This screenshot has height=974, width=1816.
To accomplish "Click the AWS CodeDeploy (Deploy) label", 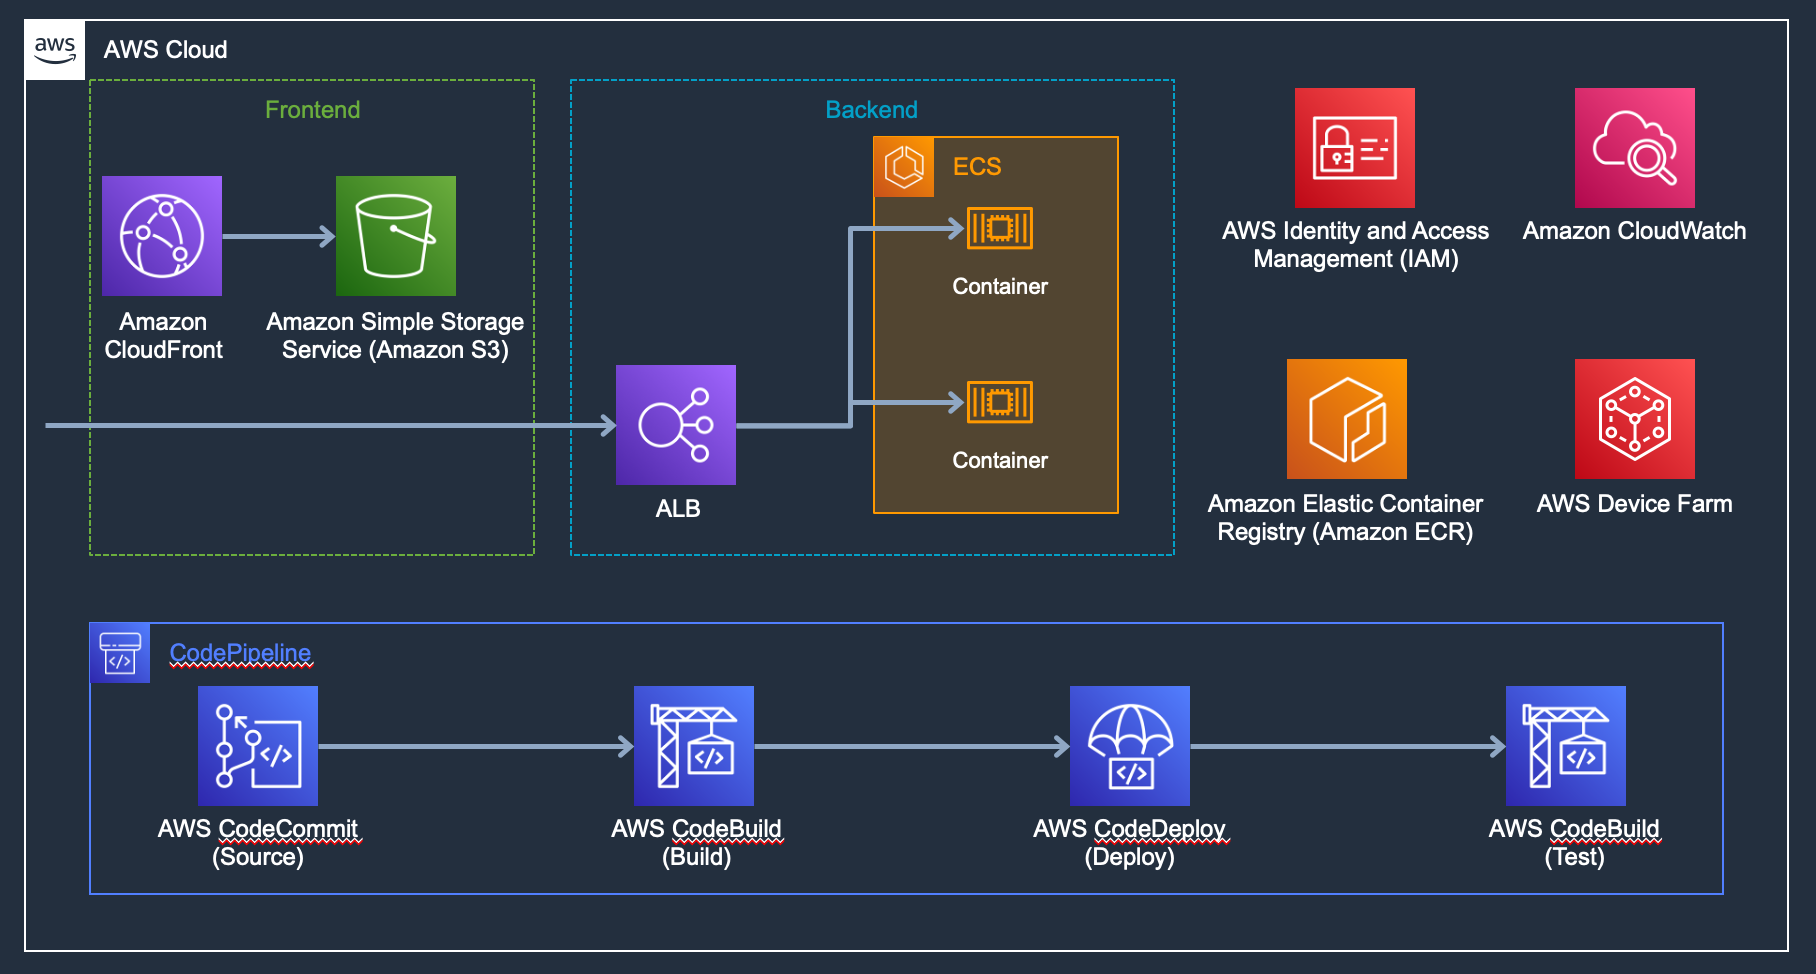I will point(1130,843).
